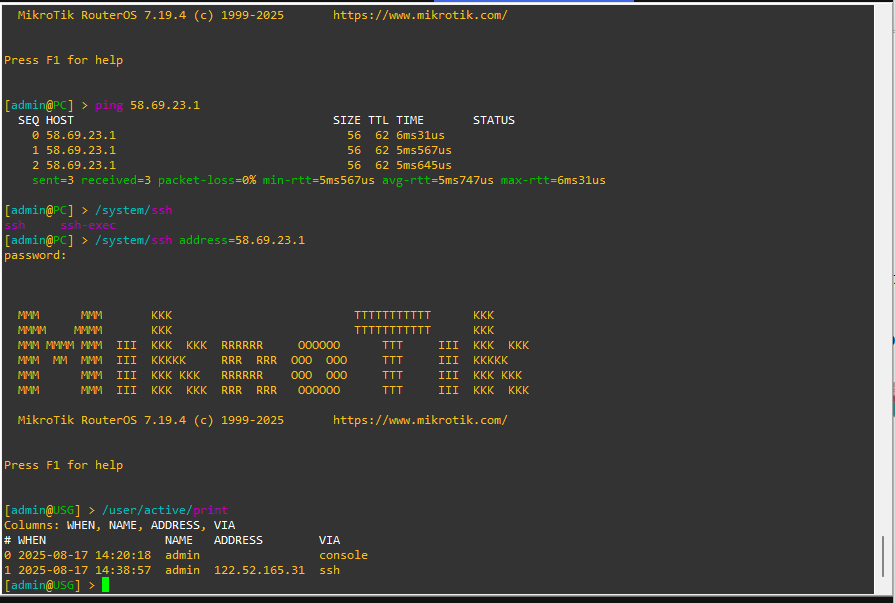Click 'min-rtt=5ms567us' in the ping summary
This screenshot has width=895, height=603.
319,180
